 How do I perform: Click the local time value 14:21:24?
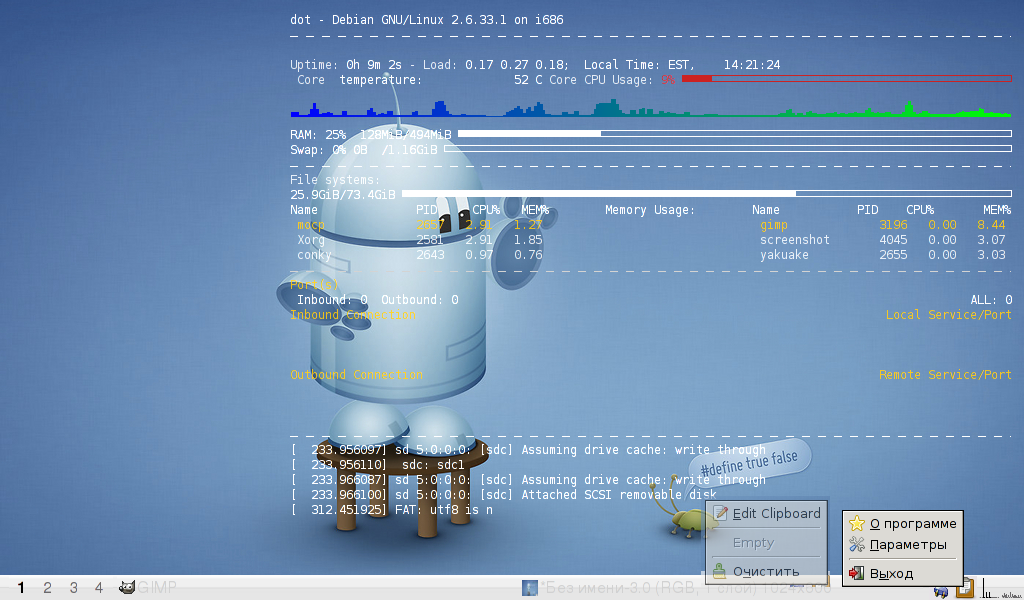tap(752, 65)
